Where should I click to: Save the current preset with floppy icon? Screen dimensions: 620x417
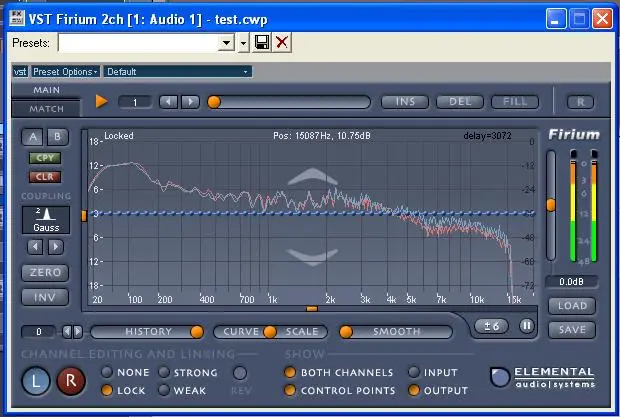pos(262,42)
